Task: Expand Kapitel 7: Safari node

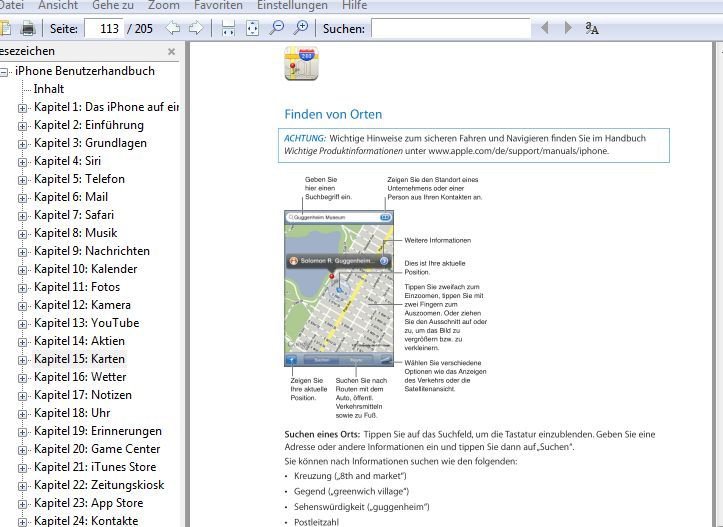Action: coord(22,216)
